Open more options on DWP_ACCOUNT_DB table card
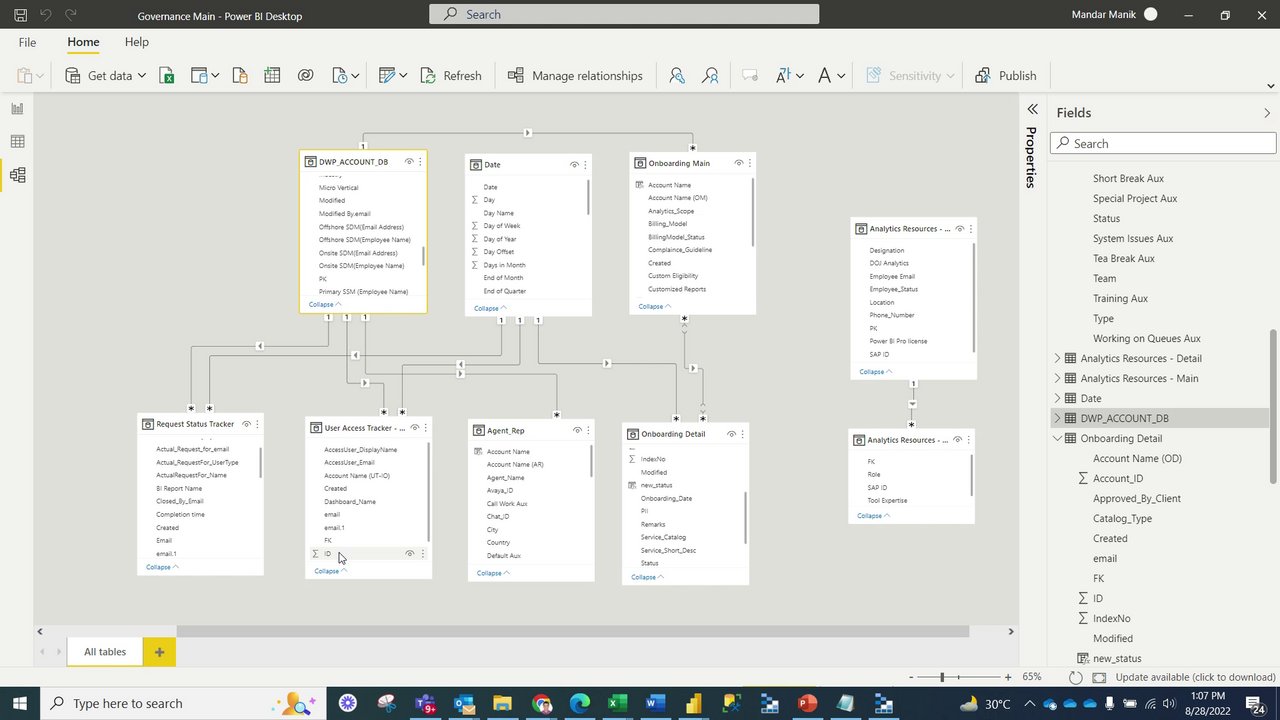1280x720 pixels. [x=420, y=162]
